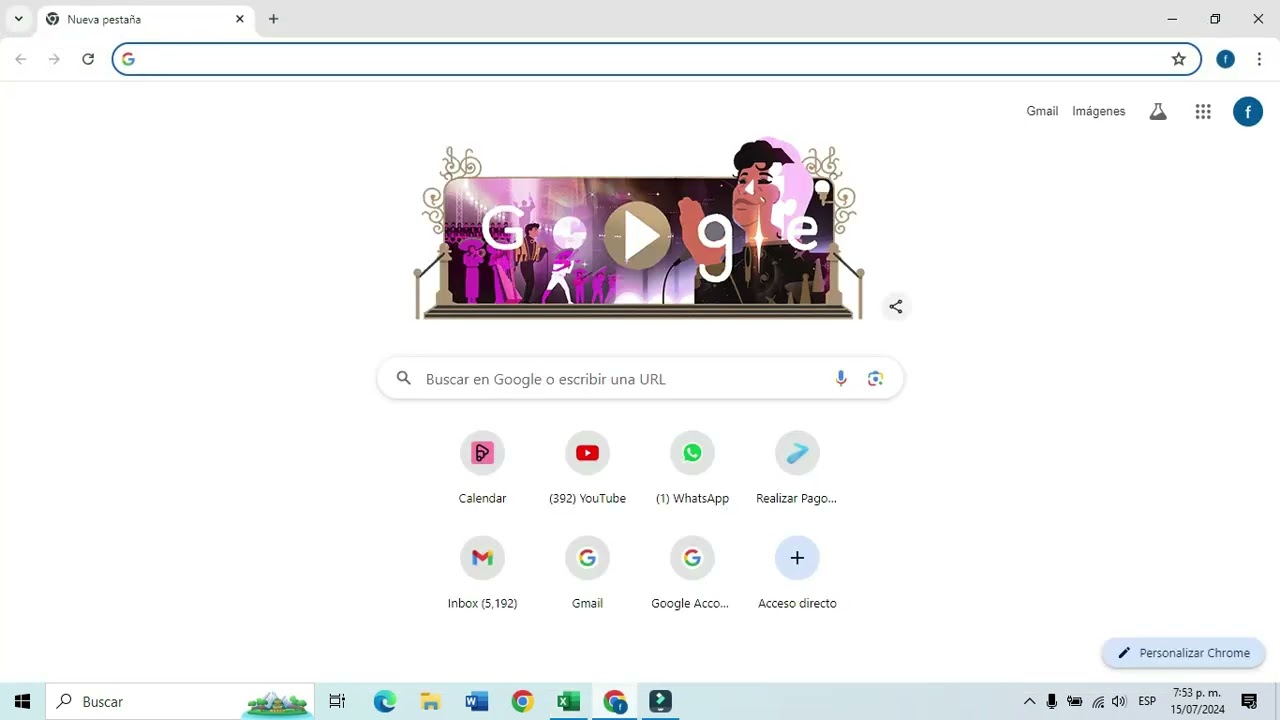The width and height of the screenshot is (1280, 720).
Task: Change the ESP input language
Action: tap(1147, 702)
